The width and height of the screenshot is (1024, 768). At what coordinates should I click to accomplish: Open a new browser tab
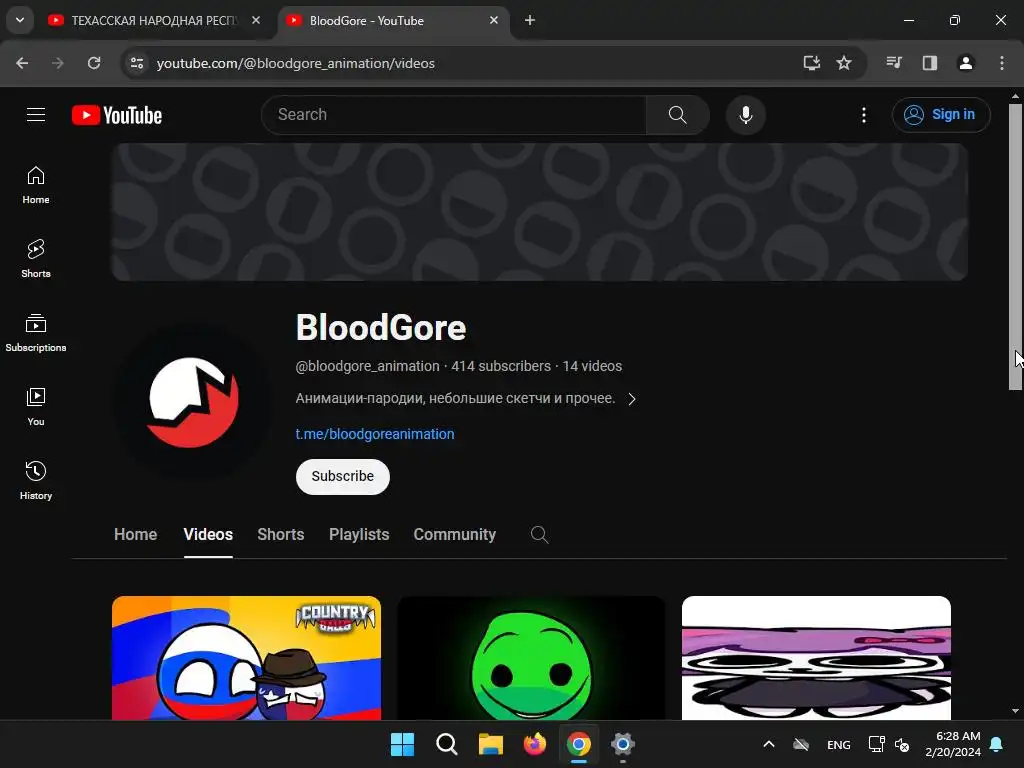(530, 20)
